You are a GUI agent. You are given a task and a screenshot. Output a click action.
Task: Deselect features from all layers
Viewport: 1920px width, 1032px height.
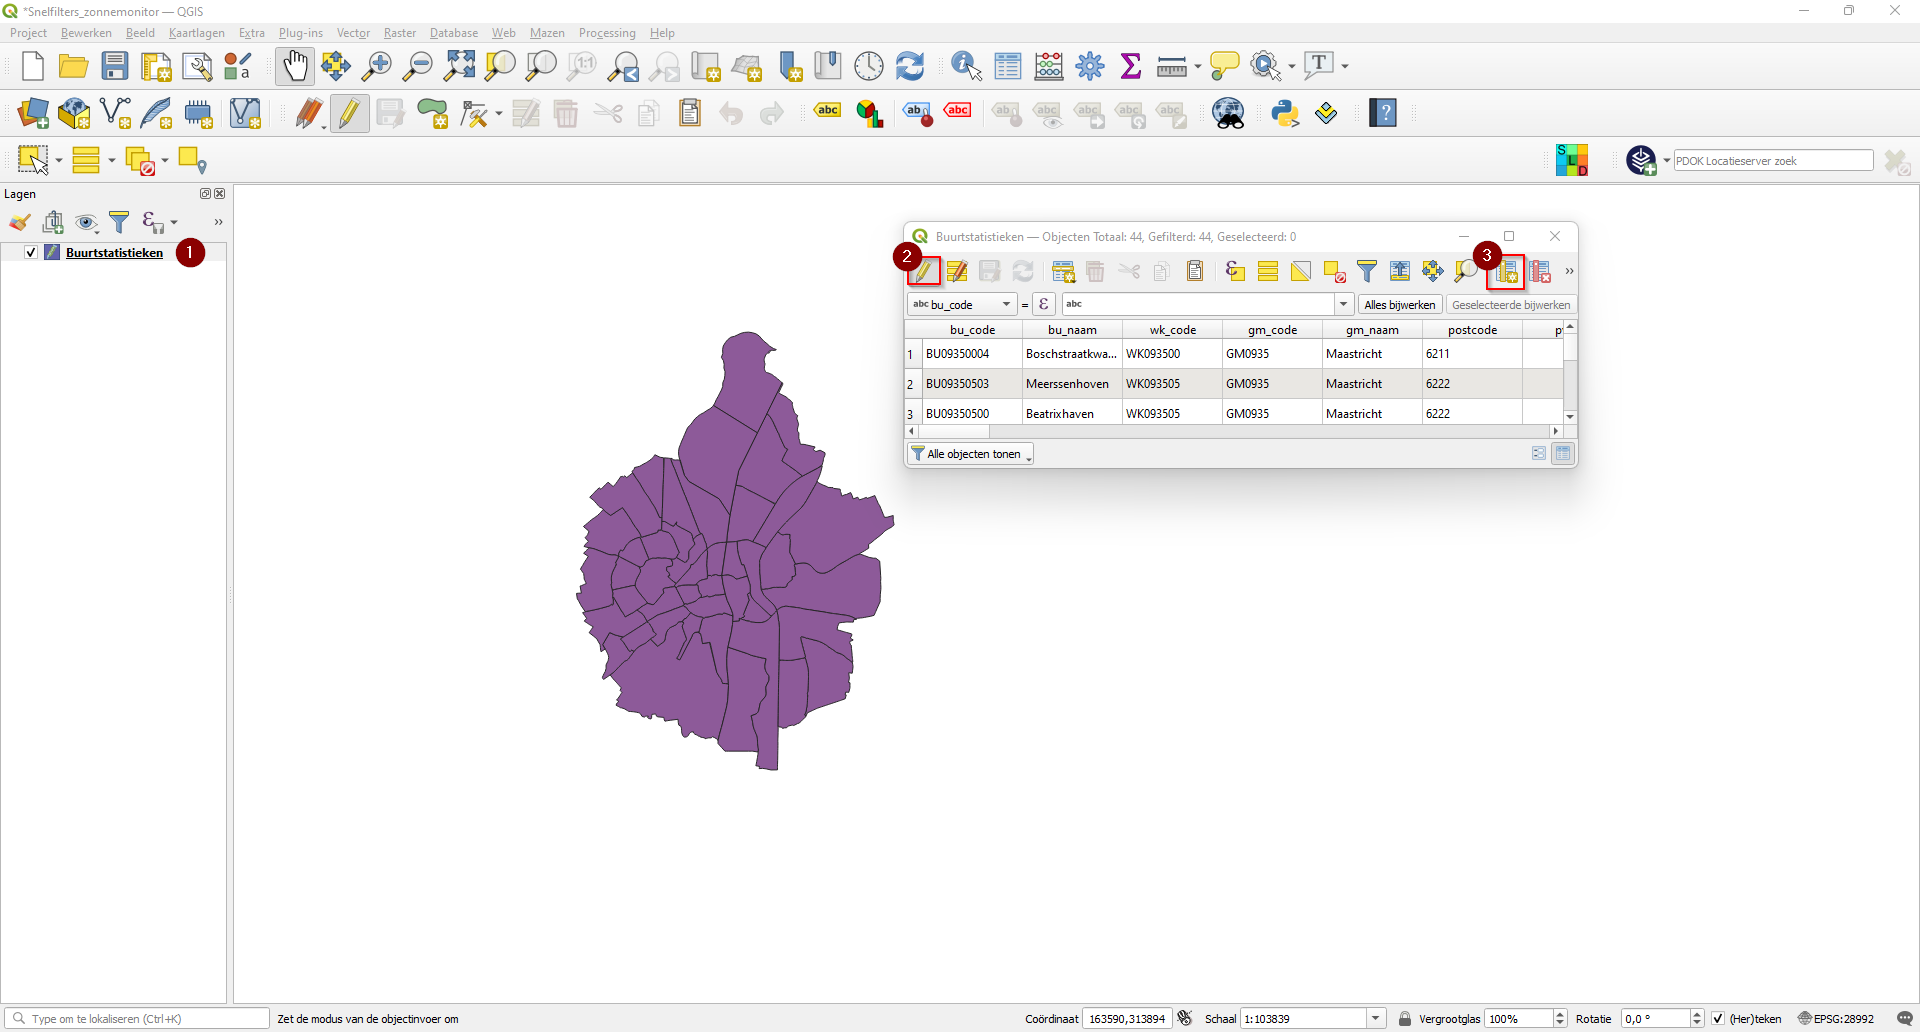click(141, 160)
